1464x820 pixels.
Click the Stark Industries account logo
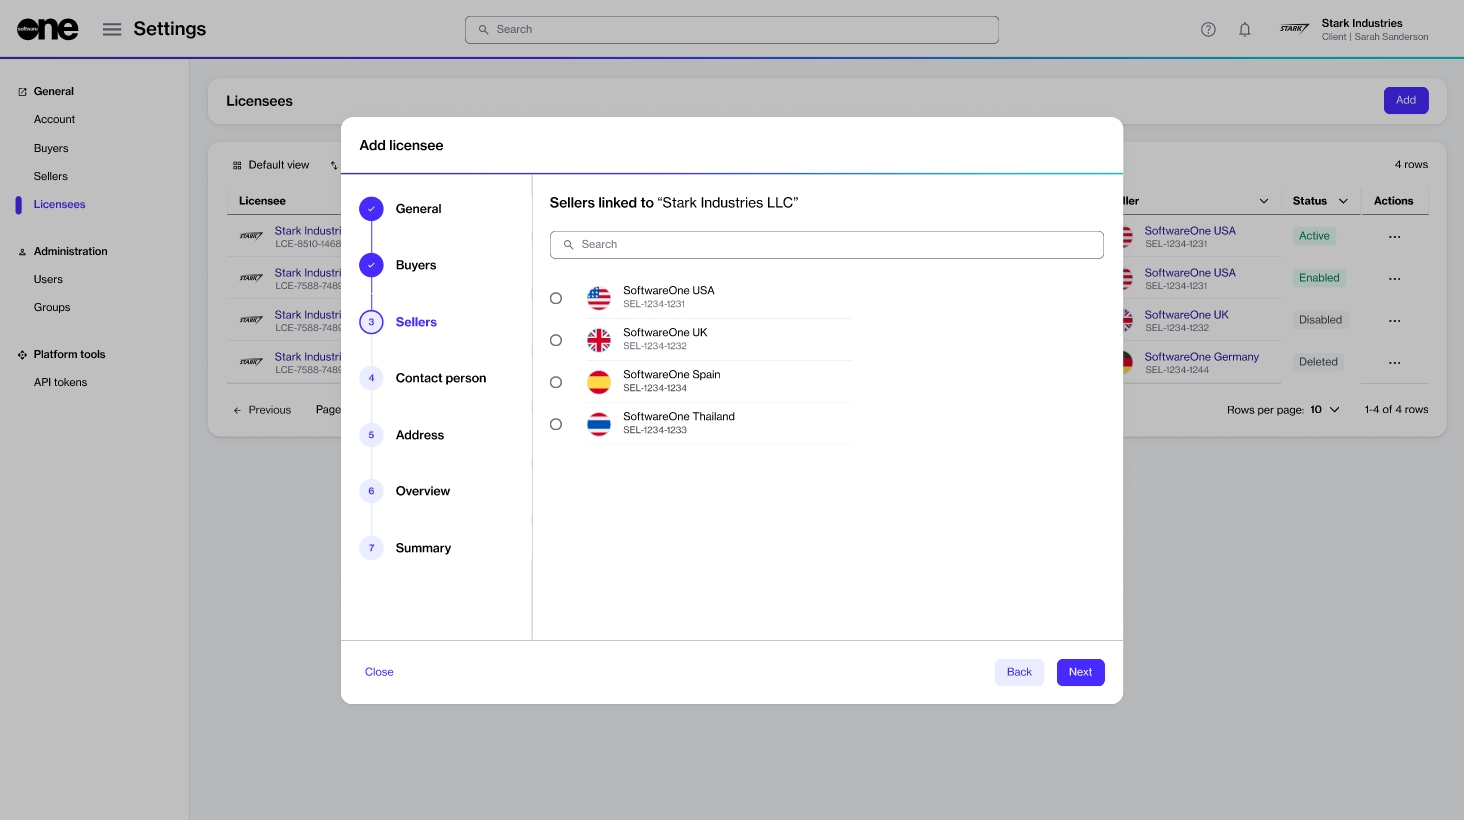click(x=1294, y=30)
